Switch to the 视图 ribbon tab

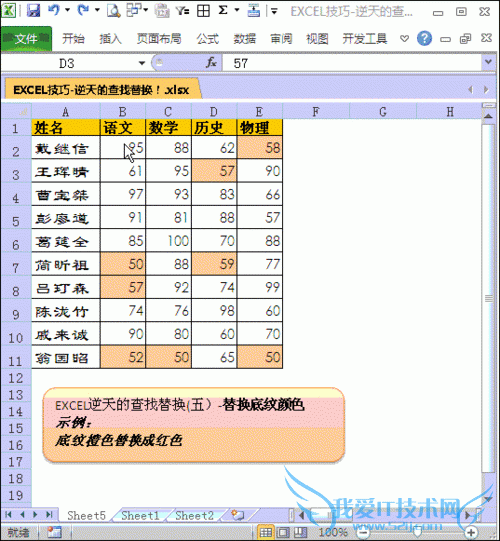click(x=317, y=39)
